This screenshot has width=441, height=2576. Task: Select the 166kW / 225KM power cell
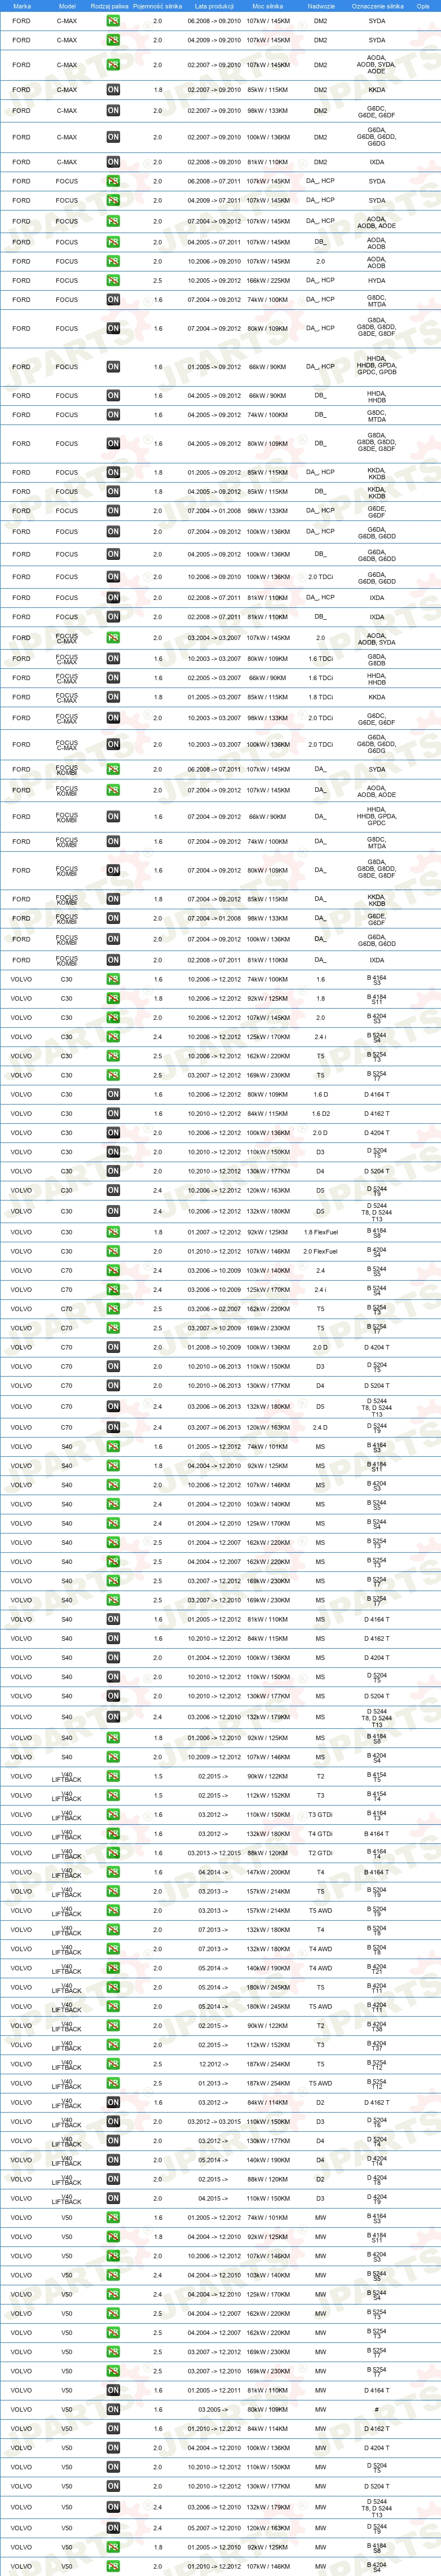tap(268, 281)
